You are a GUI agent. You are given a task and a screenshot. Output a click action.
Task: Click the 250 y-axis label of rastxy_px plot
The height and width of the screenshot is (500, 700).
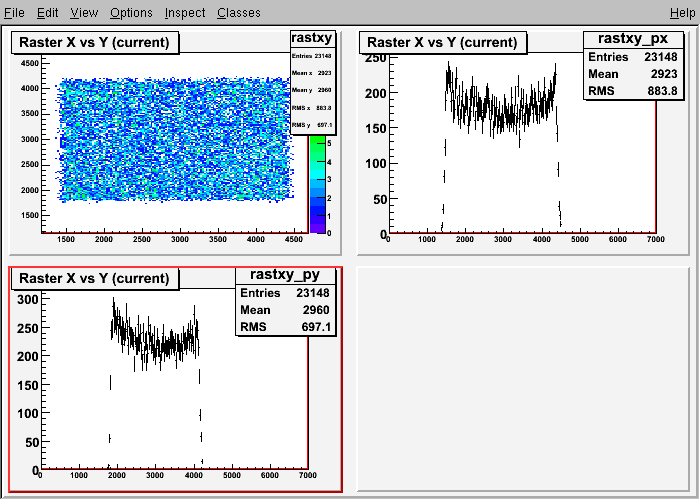pyautogui.click(x=375, y=58)
